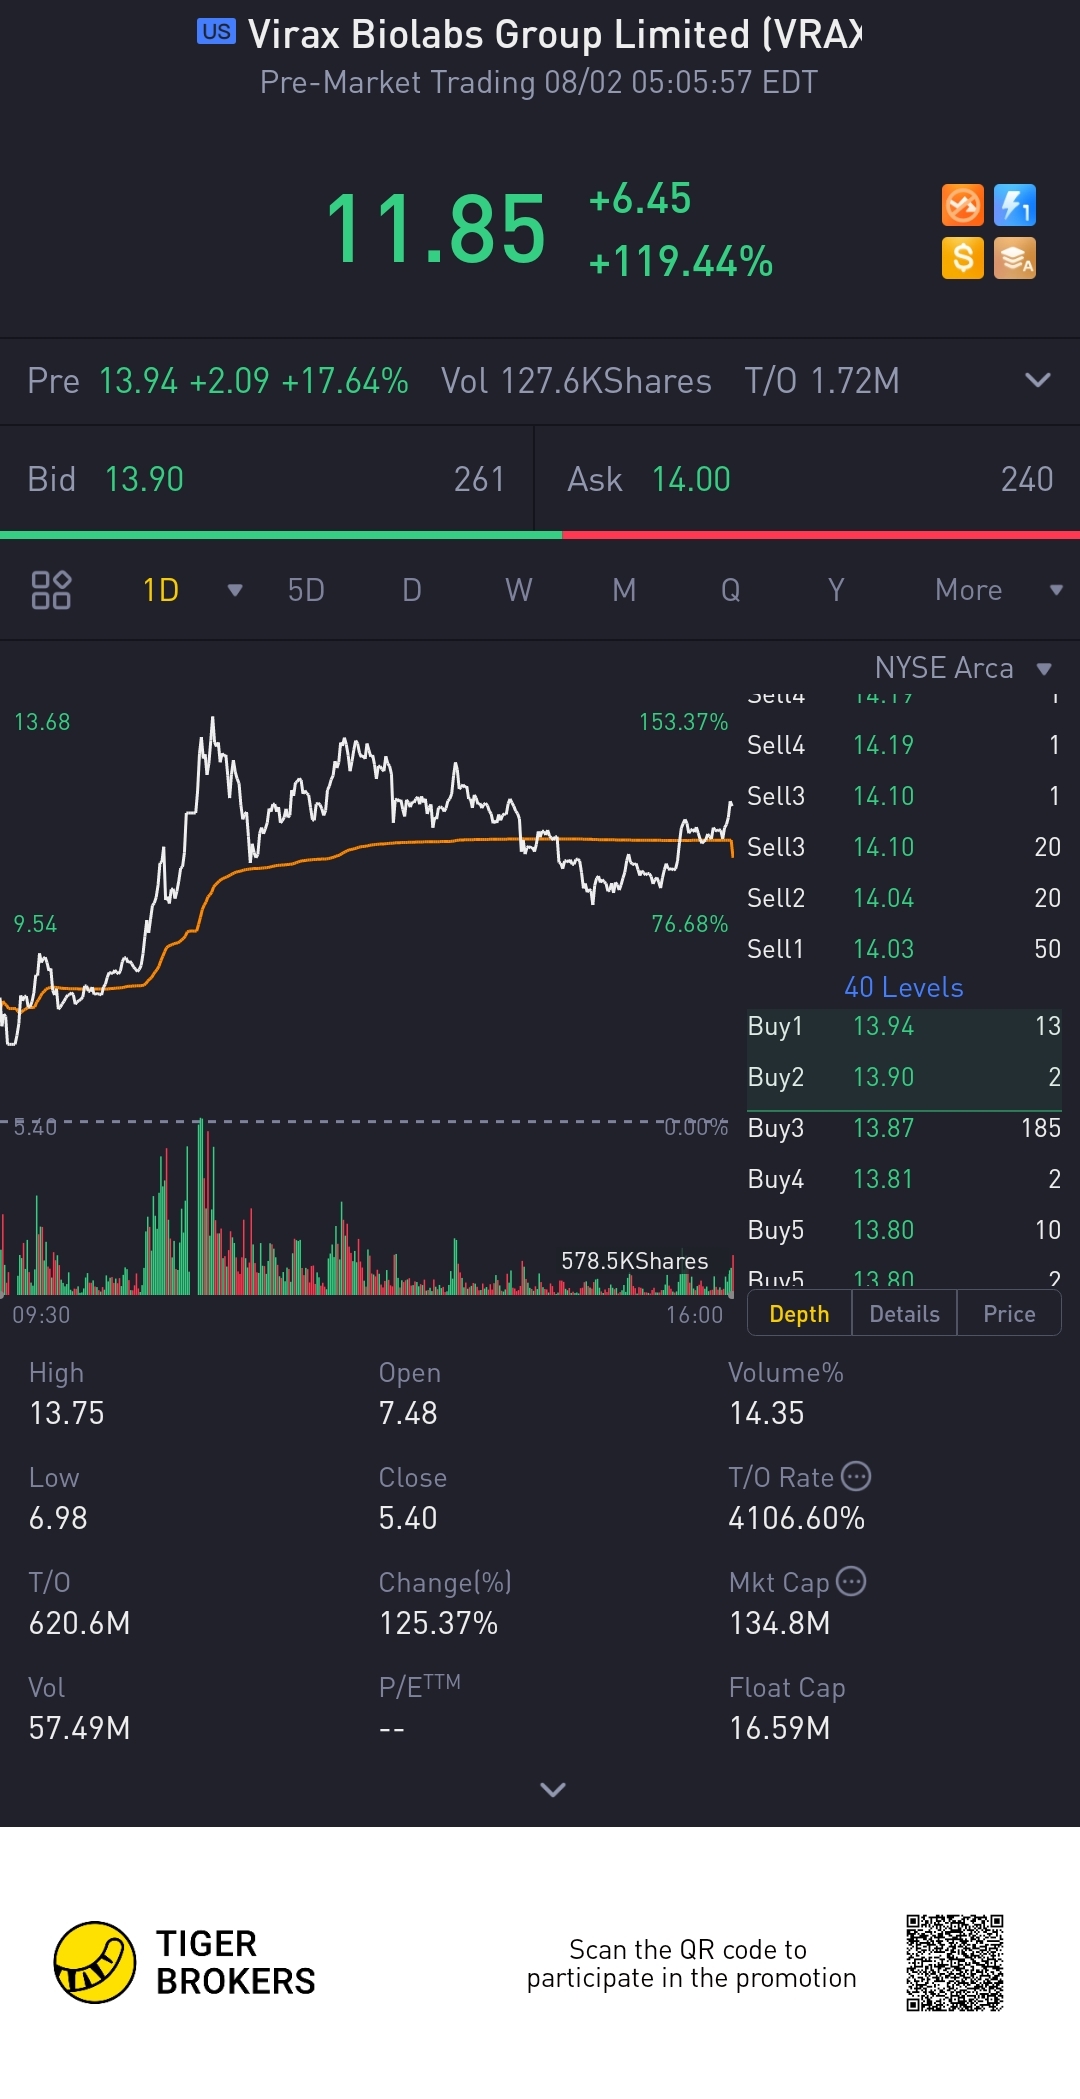Tap the yellow dollar-sign icon
This screenshot has height=2099, width=1080.
pyautogui.click(x=963, y=258)
